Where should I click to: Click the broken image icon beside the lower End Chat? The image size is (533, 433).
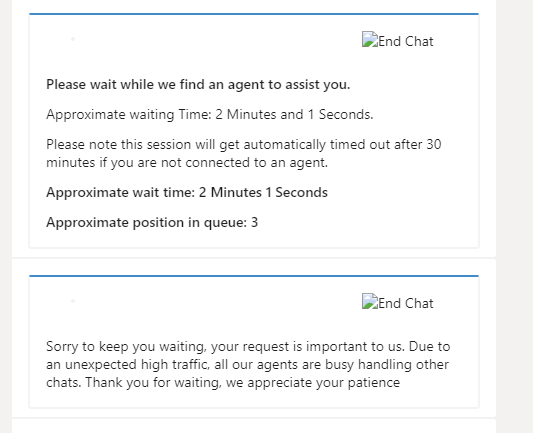click(x=370, y=301)
